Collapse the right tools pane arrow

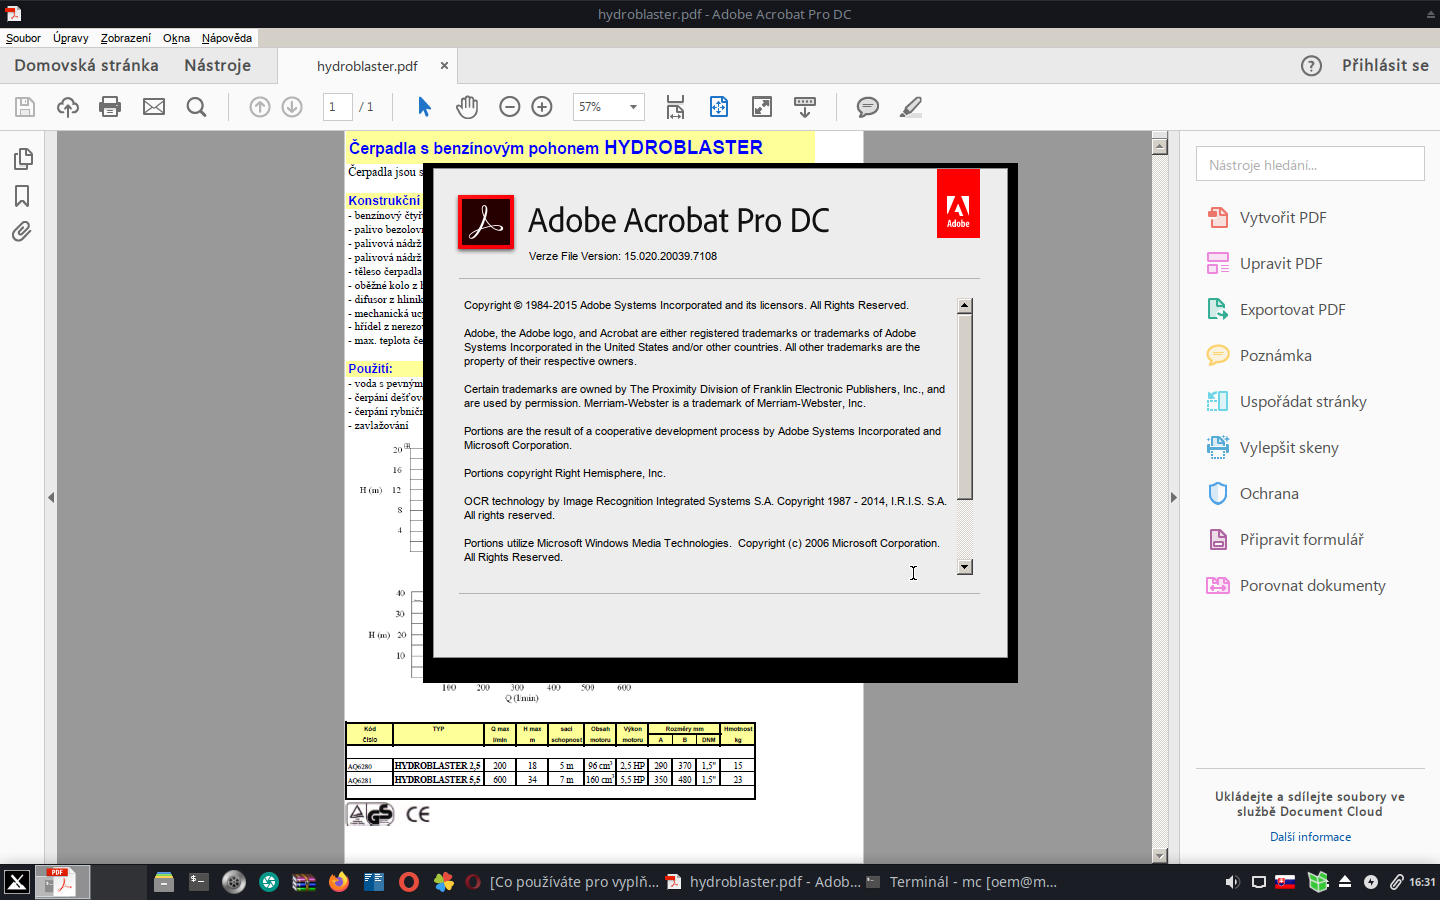coord(1174,497)
